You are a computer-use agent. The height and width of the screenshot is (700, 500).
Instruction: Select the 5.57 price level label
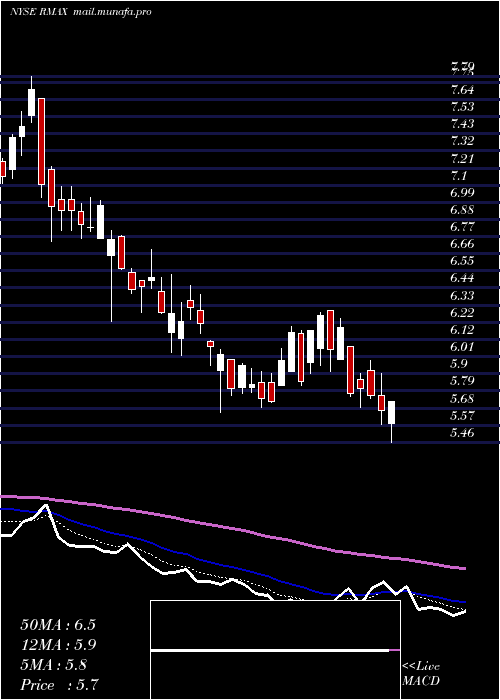(462, 416)
